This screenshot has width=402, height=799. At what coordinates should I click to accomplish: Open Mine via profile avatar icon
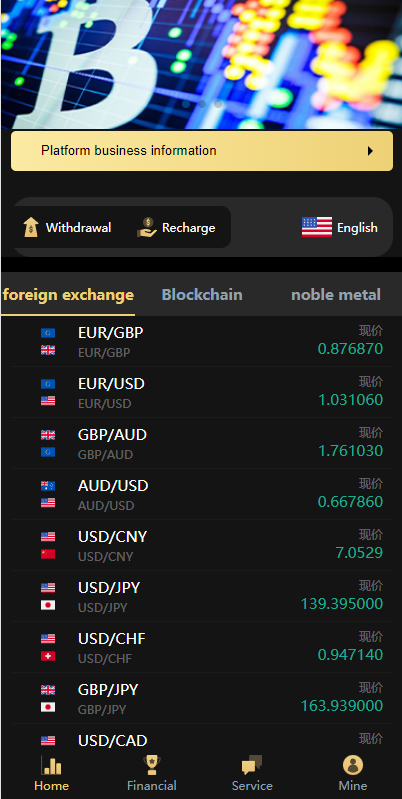tap(353, 765)
